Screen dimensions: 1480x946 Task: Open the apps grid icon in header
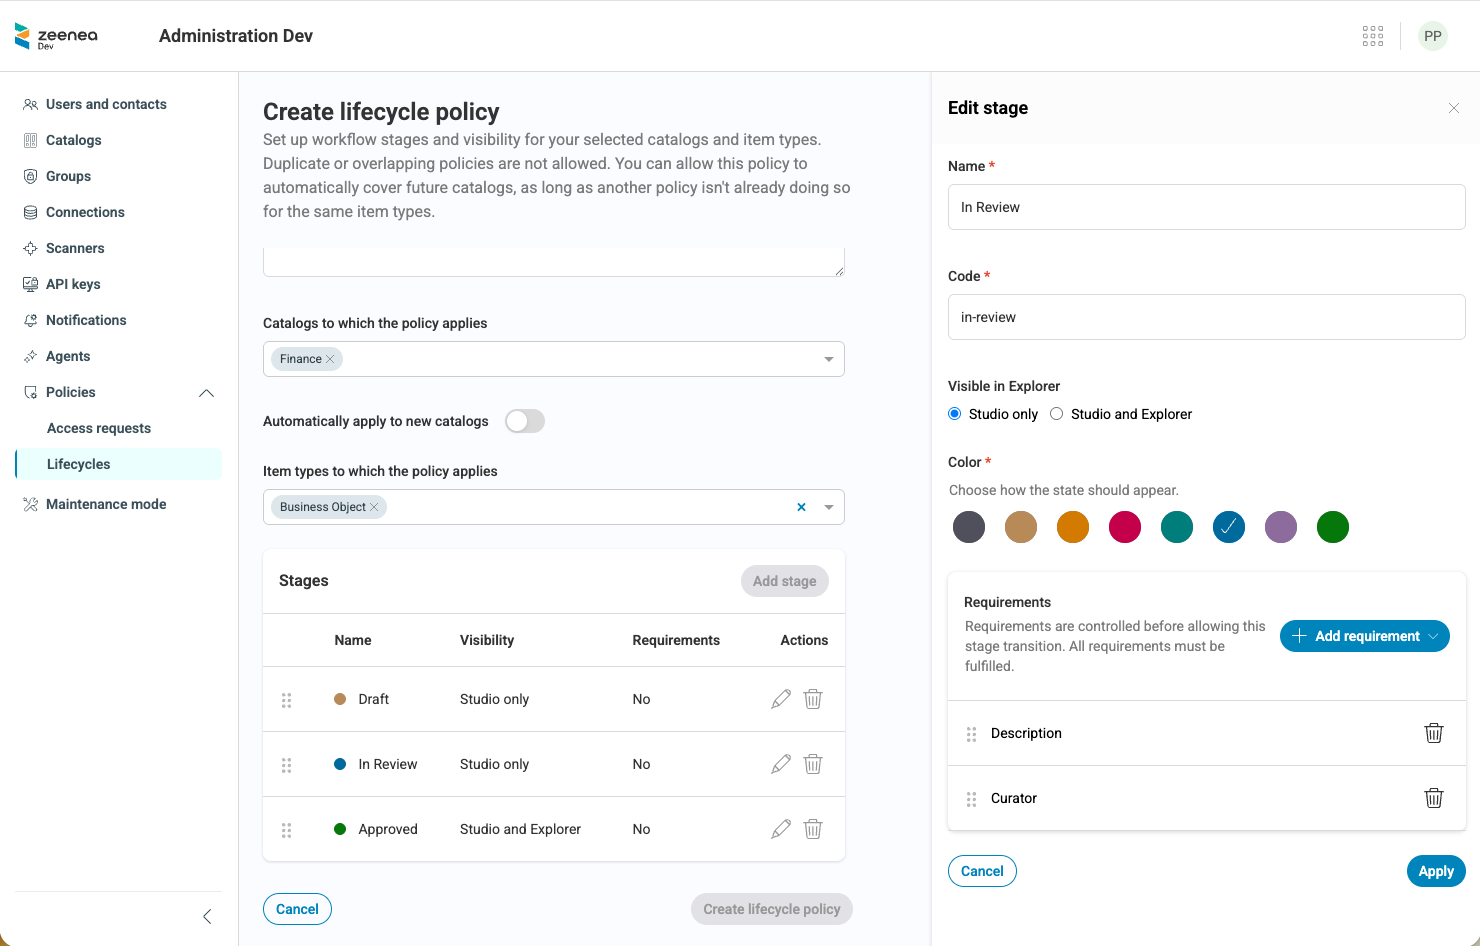pos(1373,36)
